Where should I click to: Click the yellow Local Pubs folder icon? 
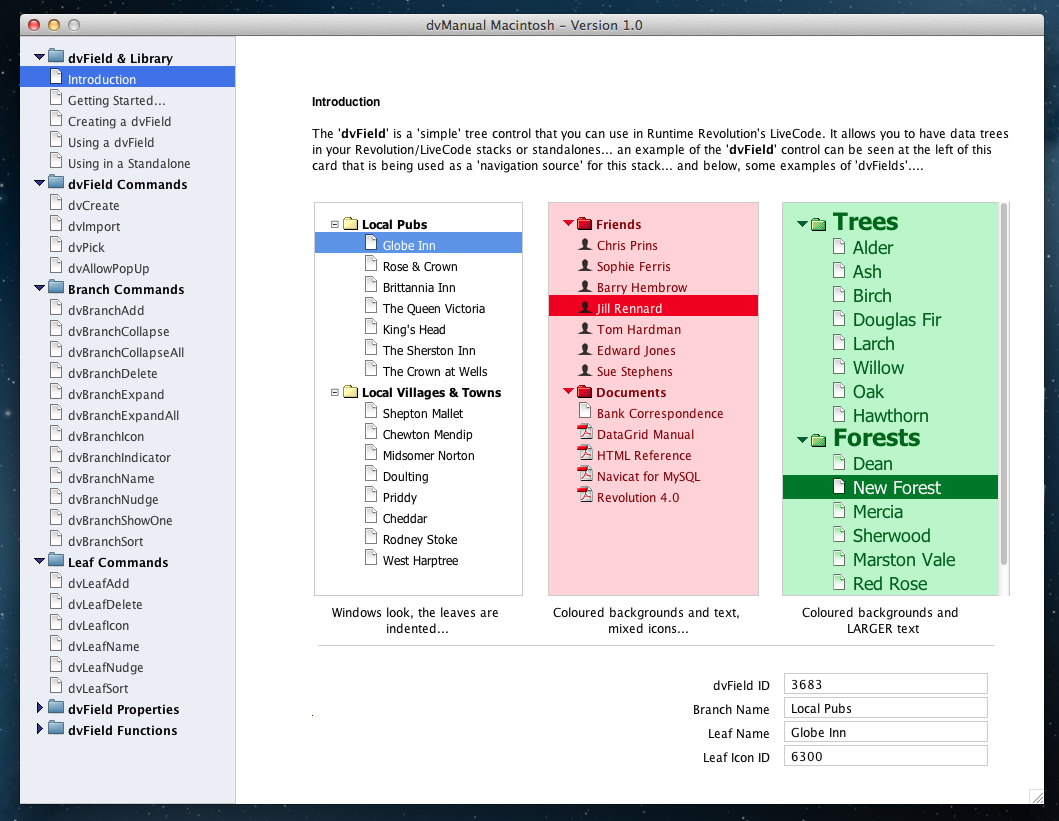[350, 224]
